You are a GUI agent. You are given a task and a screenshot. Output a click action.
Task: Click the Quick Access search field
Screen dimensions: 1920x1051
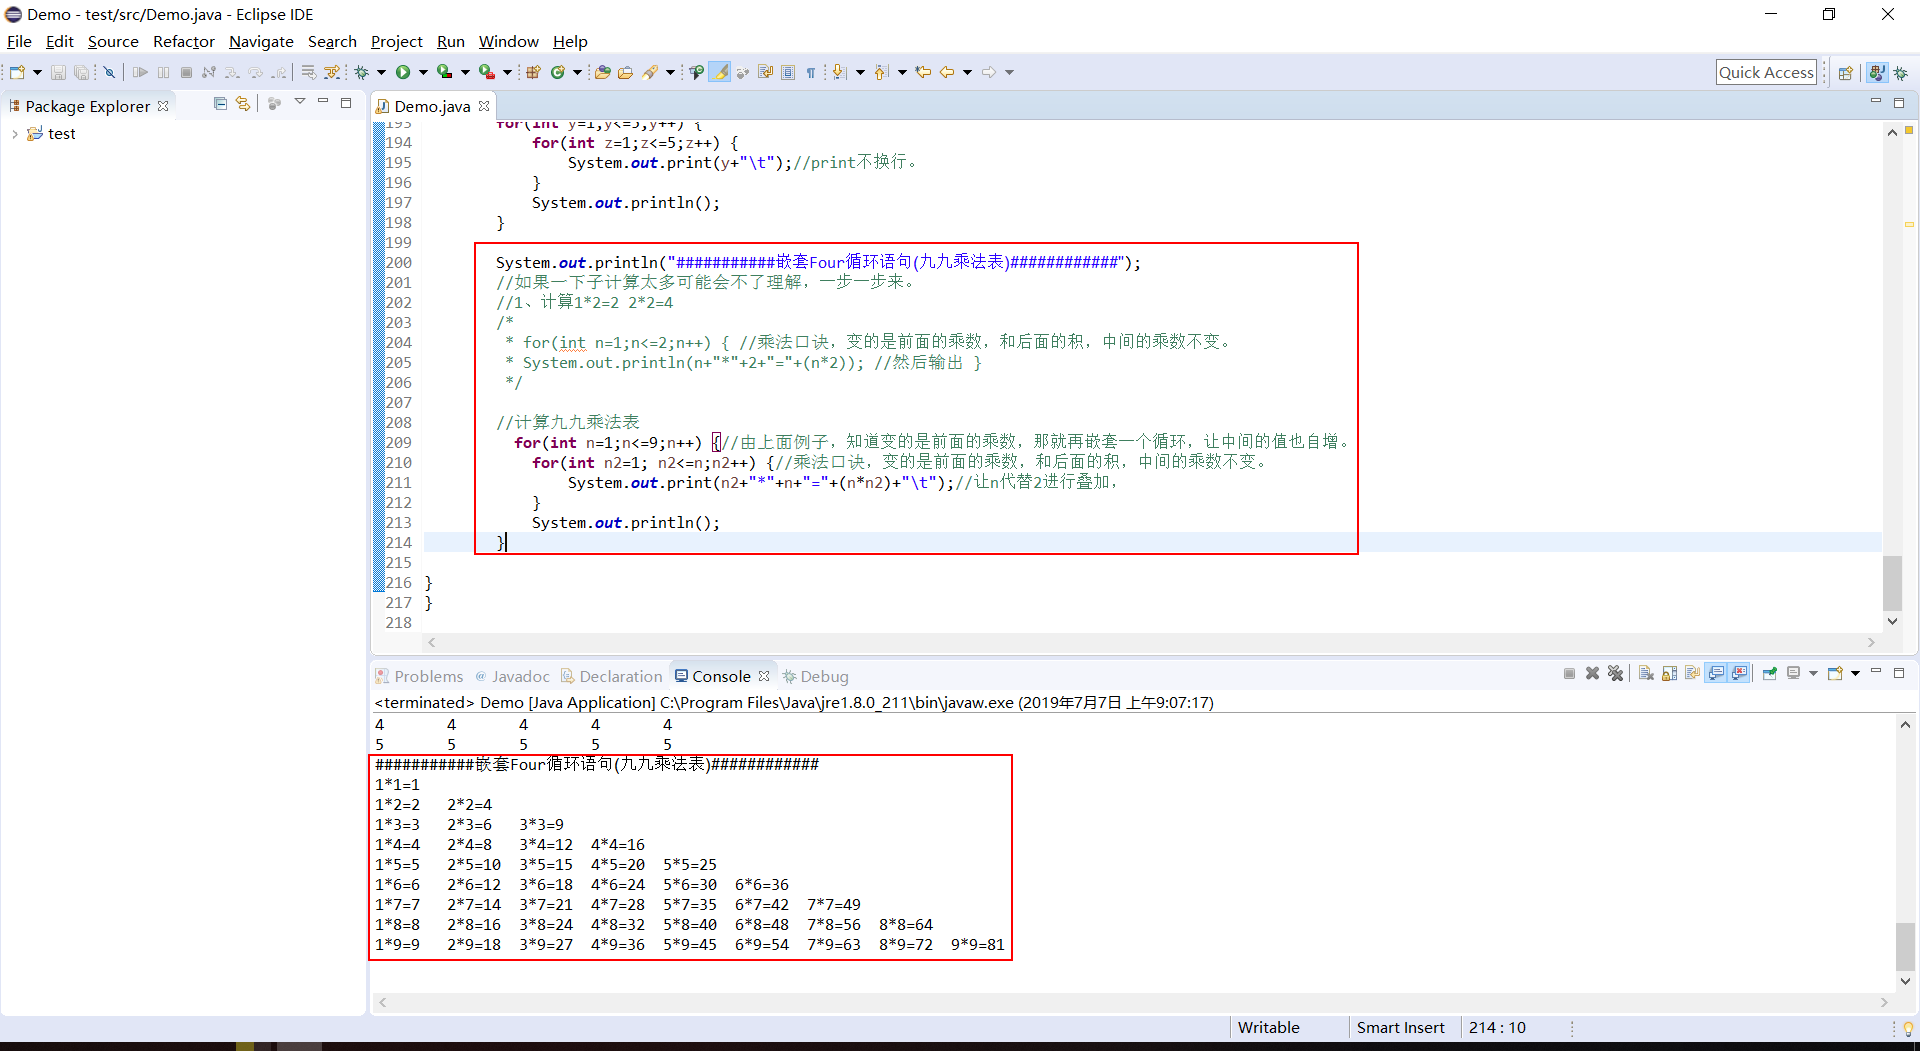click(1766, 72)
